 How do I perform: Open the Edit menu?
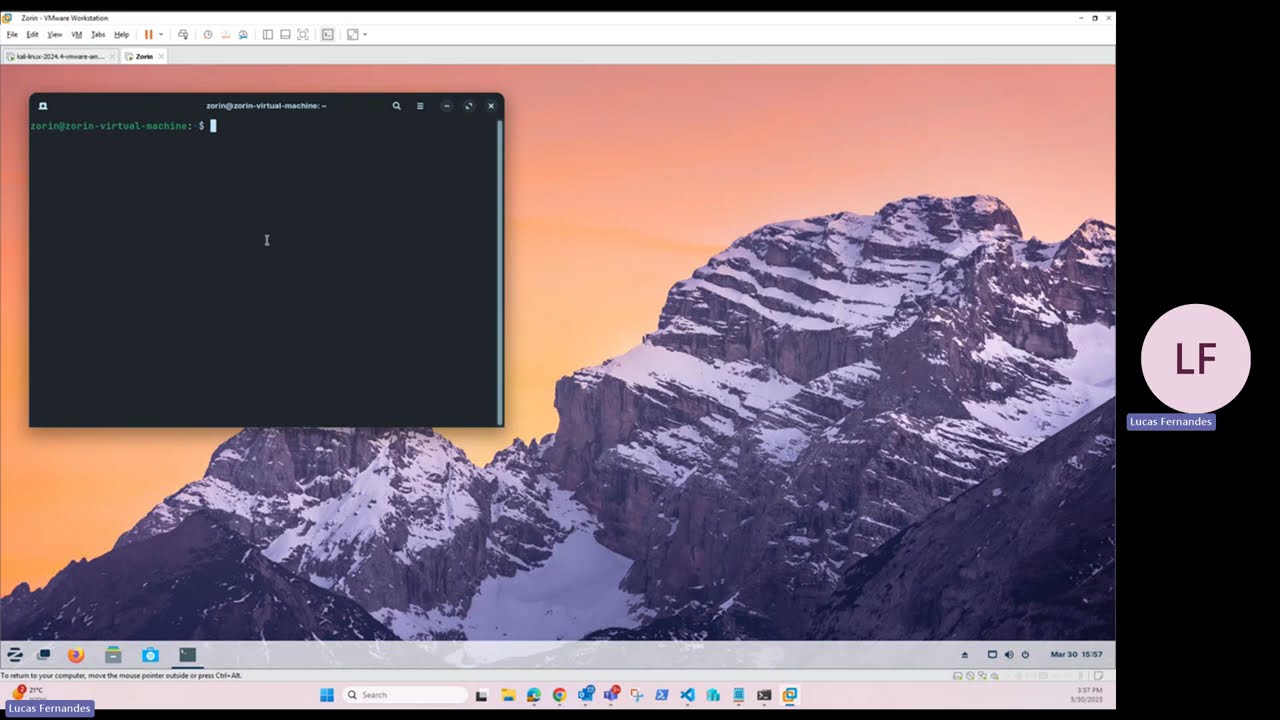tap(33, 34)
